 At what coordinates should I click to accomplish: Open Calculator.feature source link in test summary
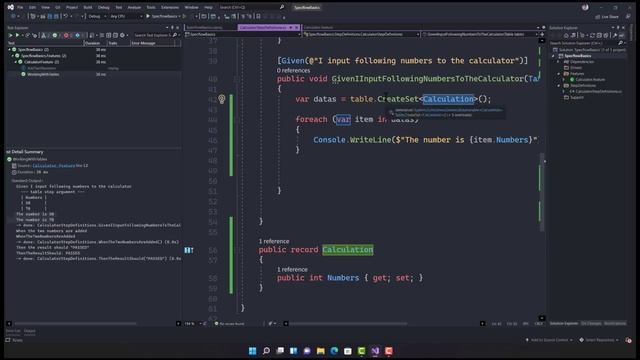tap(53, 166)
